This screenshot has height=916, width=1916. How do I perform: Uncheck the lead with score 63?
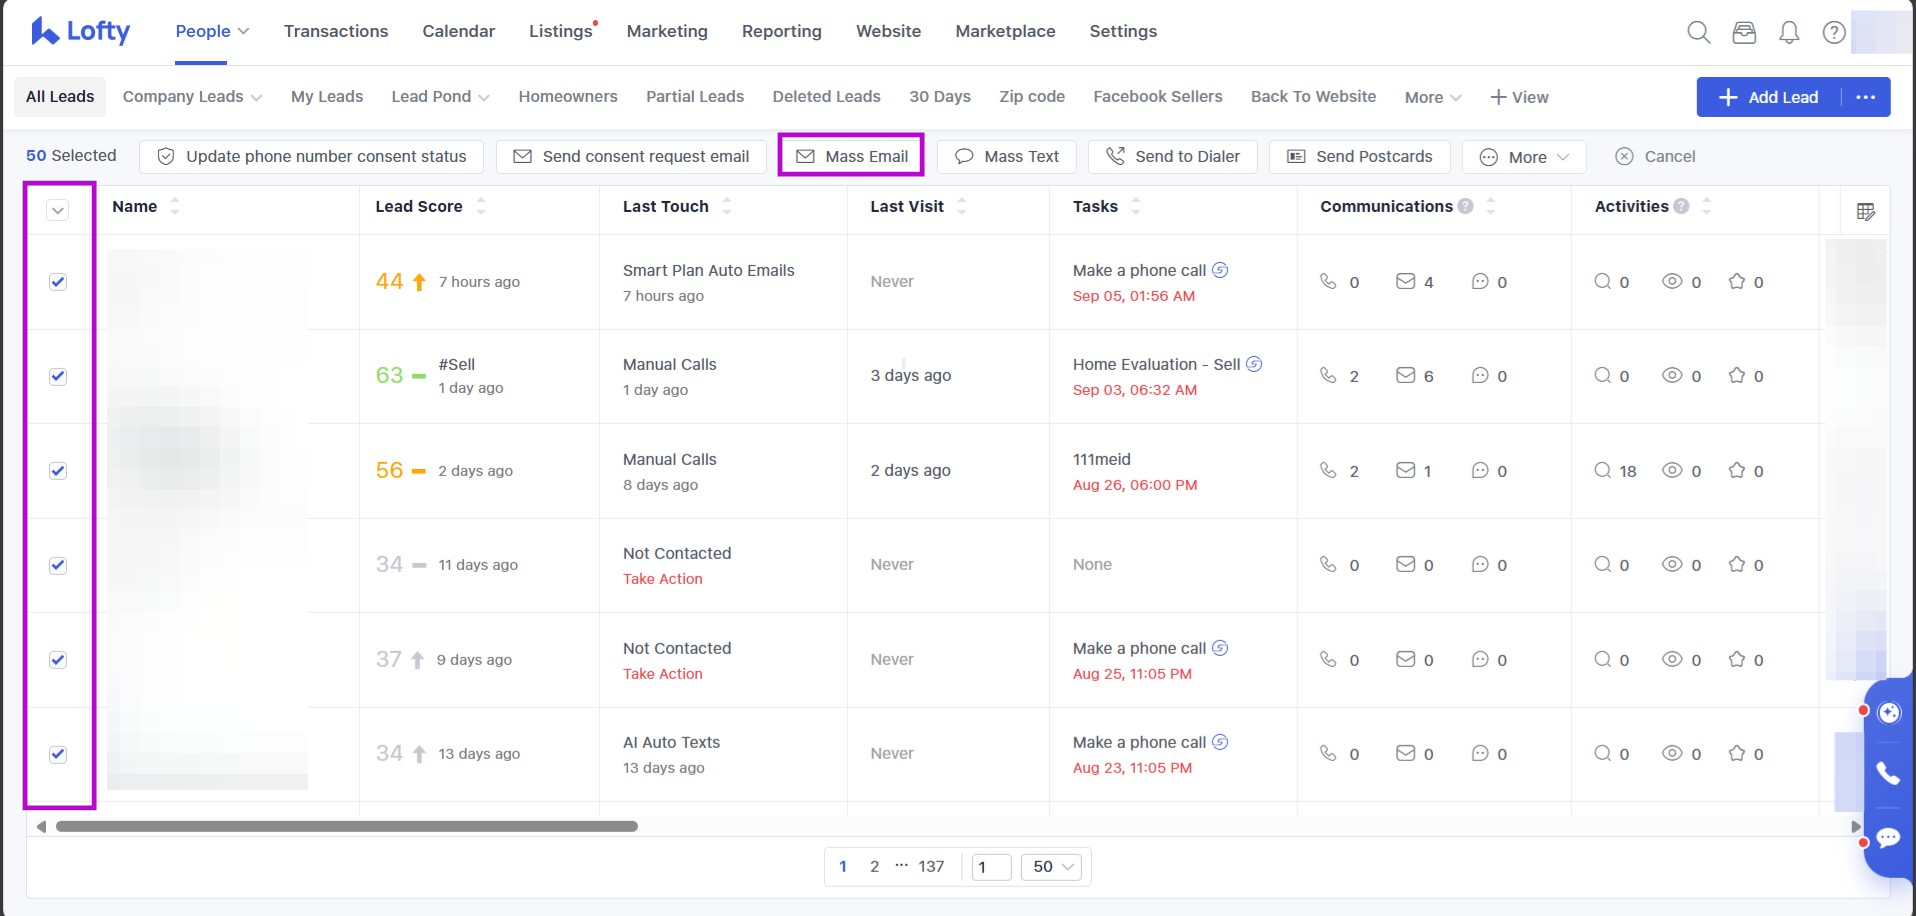pos(58,376)
